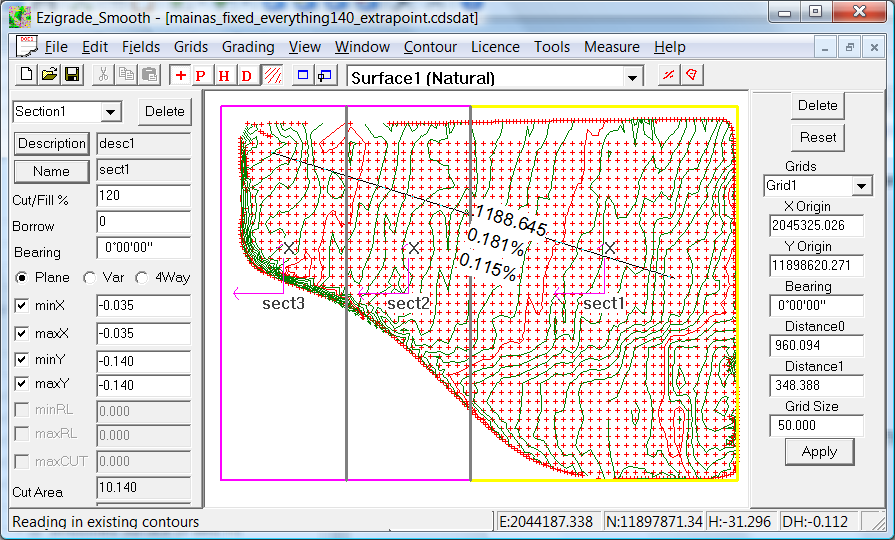The width and height of the screenshot is (895, 540).
Task: Click the red P toolbar icon
Action: [x=201, y=76]
